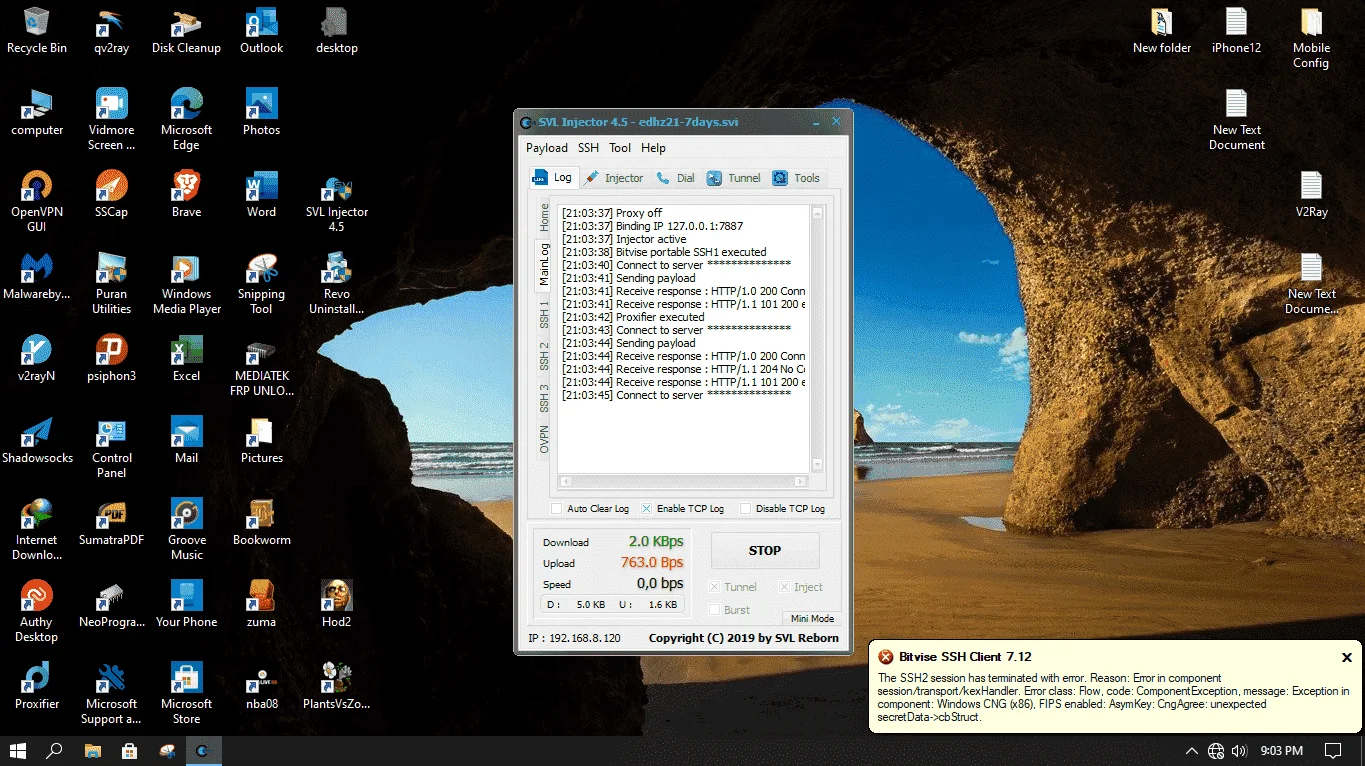
Task: Click the 9:03 PM taskbar clock
Action: point(1281,751)
